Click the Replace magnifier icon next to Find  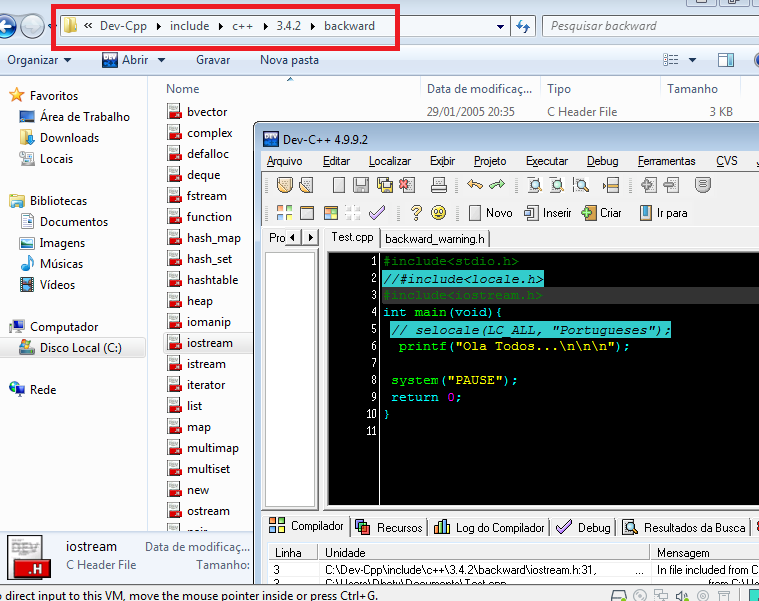(557, 185)
